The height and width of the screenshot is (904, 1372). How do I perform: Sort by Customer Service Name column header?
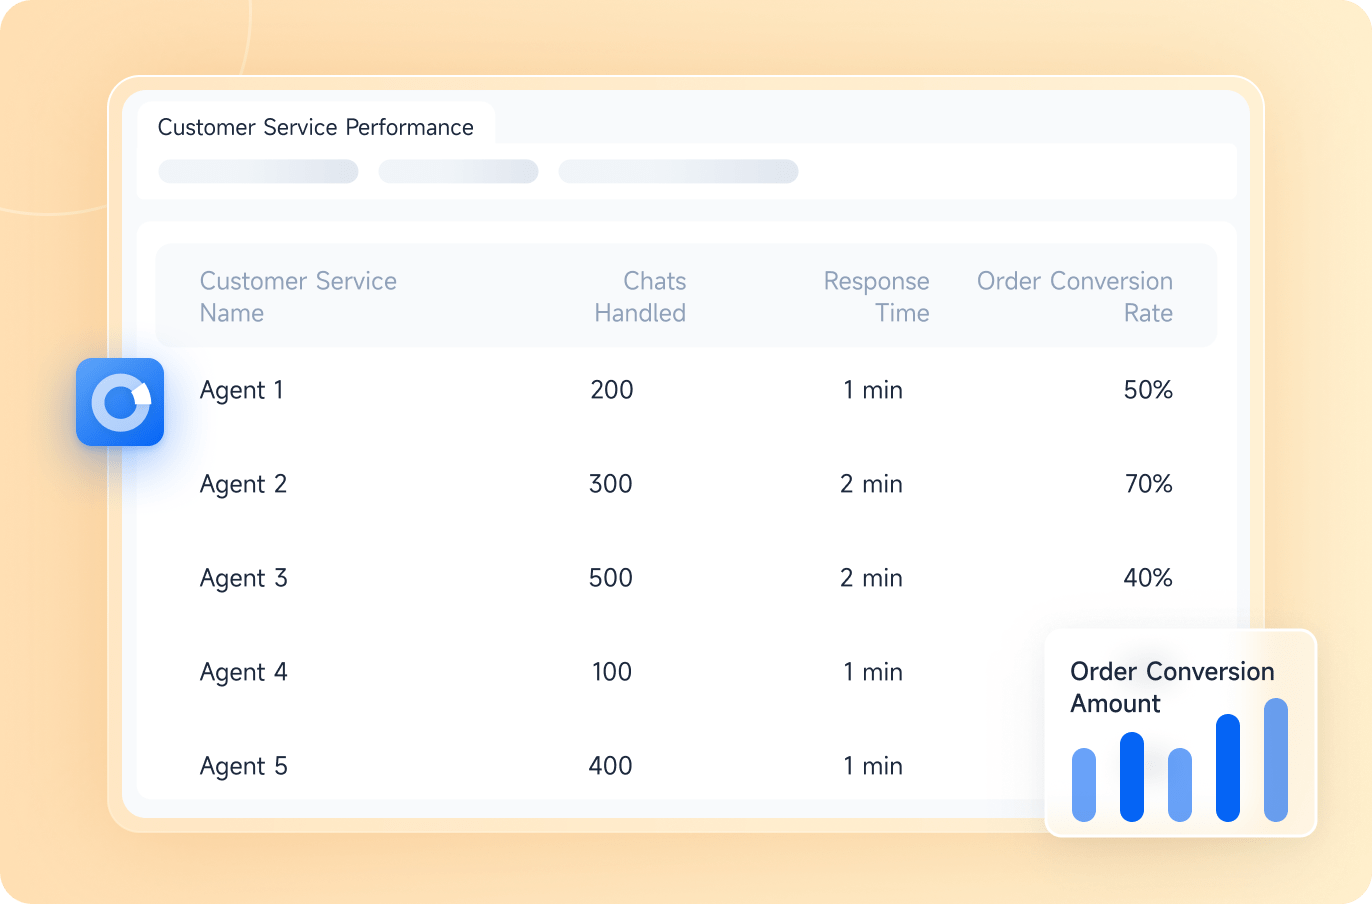[x=298, y=297]
